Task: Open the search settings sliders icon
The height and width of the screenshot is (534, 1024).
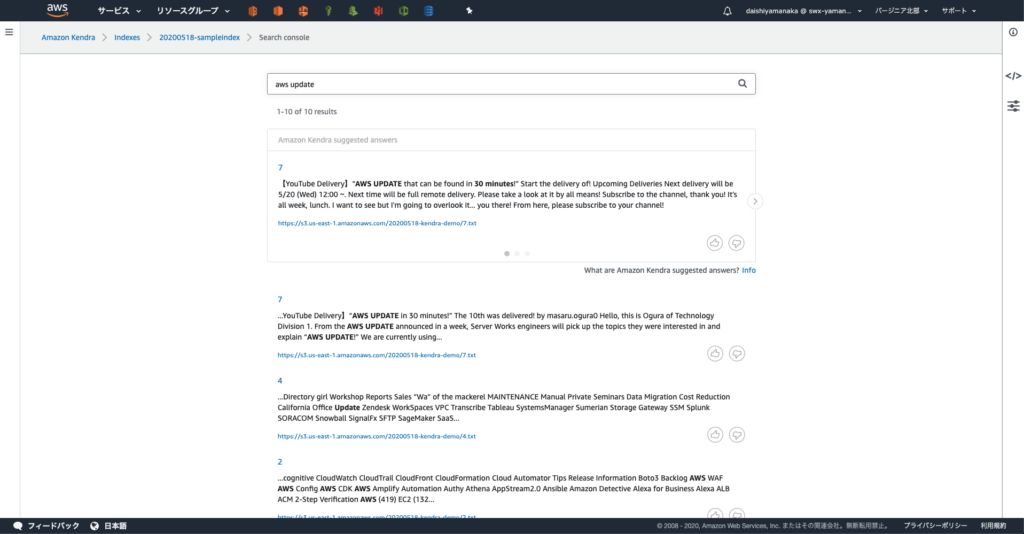Action: coord(1013,105)
